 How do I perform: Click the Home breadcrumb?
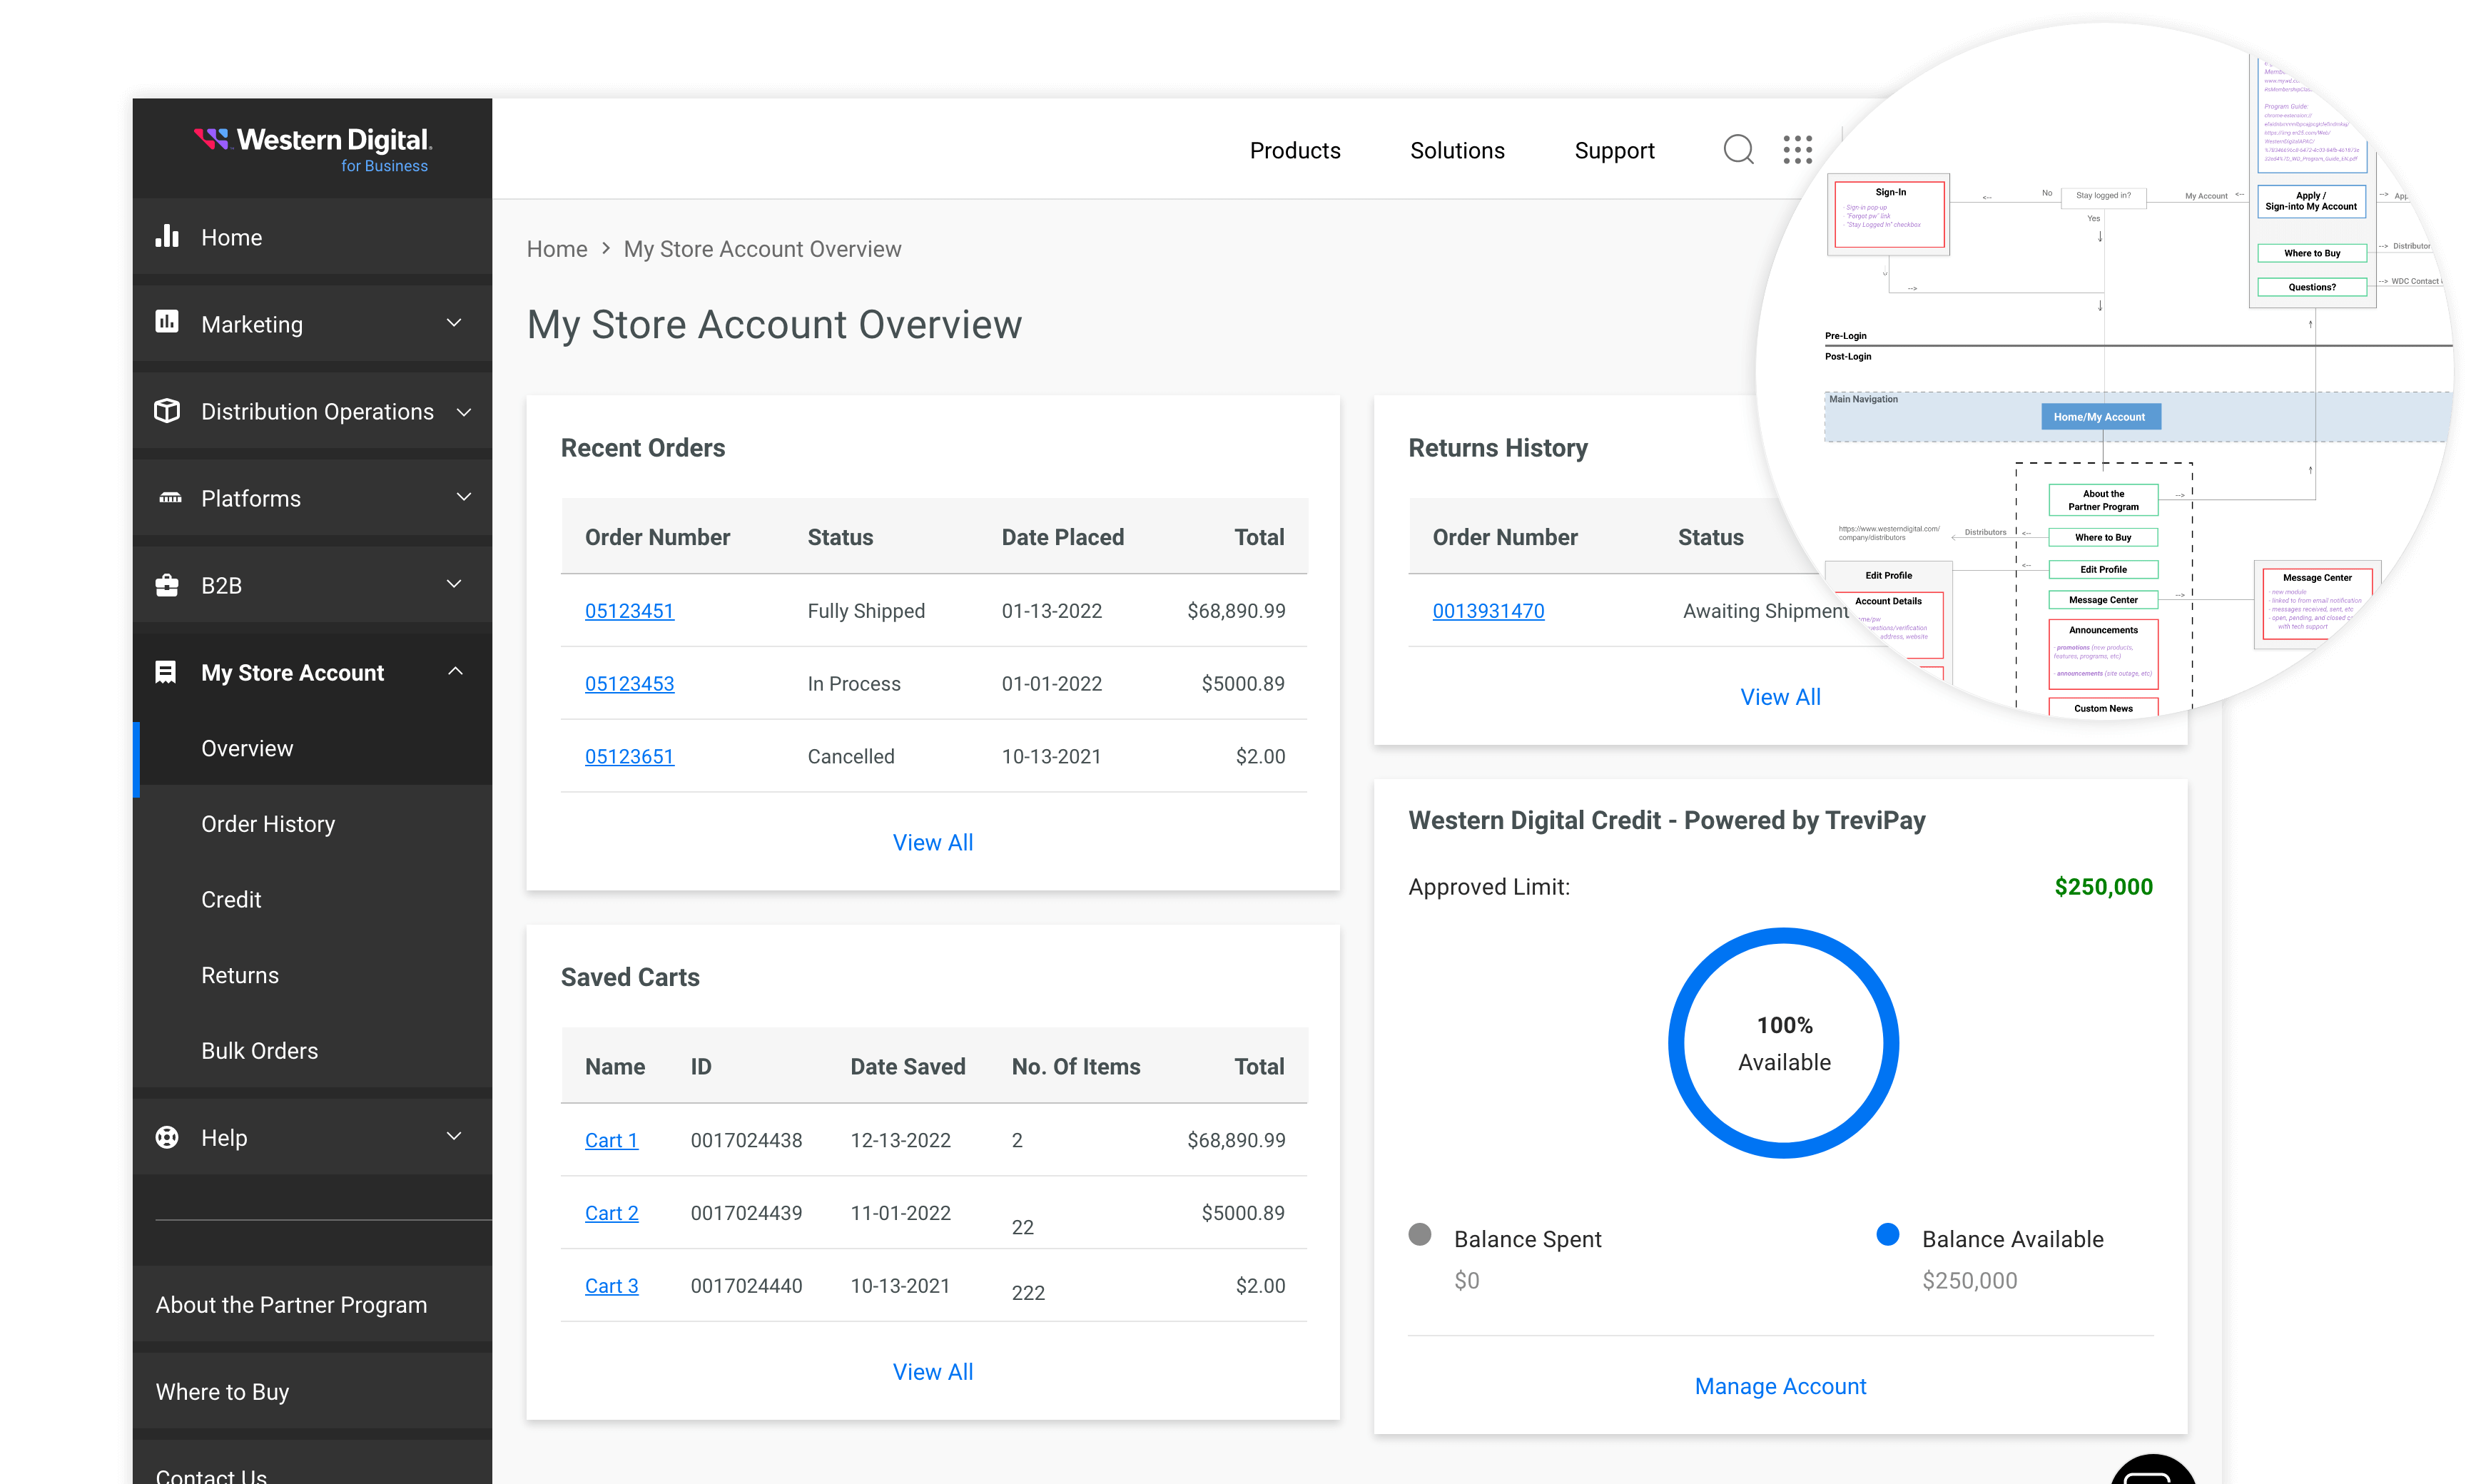click(557, 248)
